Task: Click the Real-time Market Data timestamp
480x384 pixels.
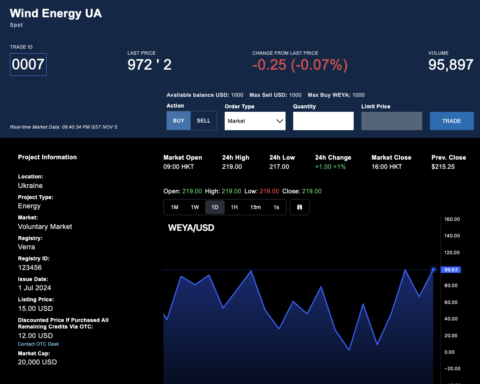Action: click(x=63, y=127)
